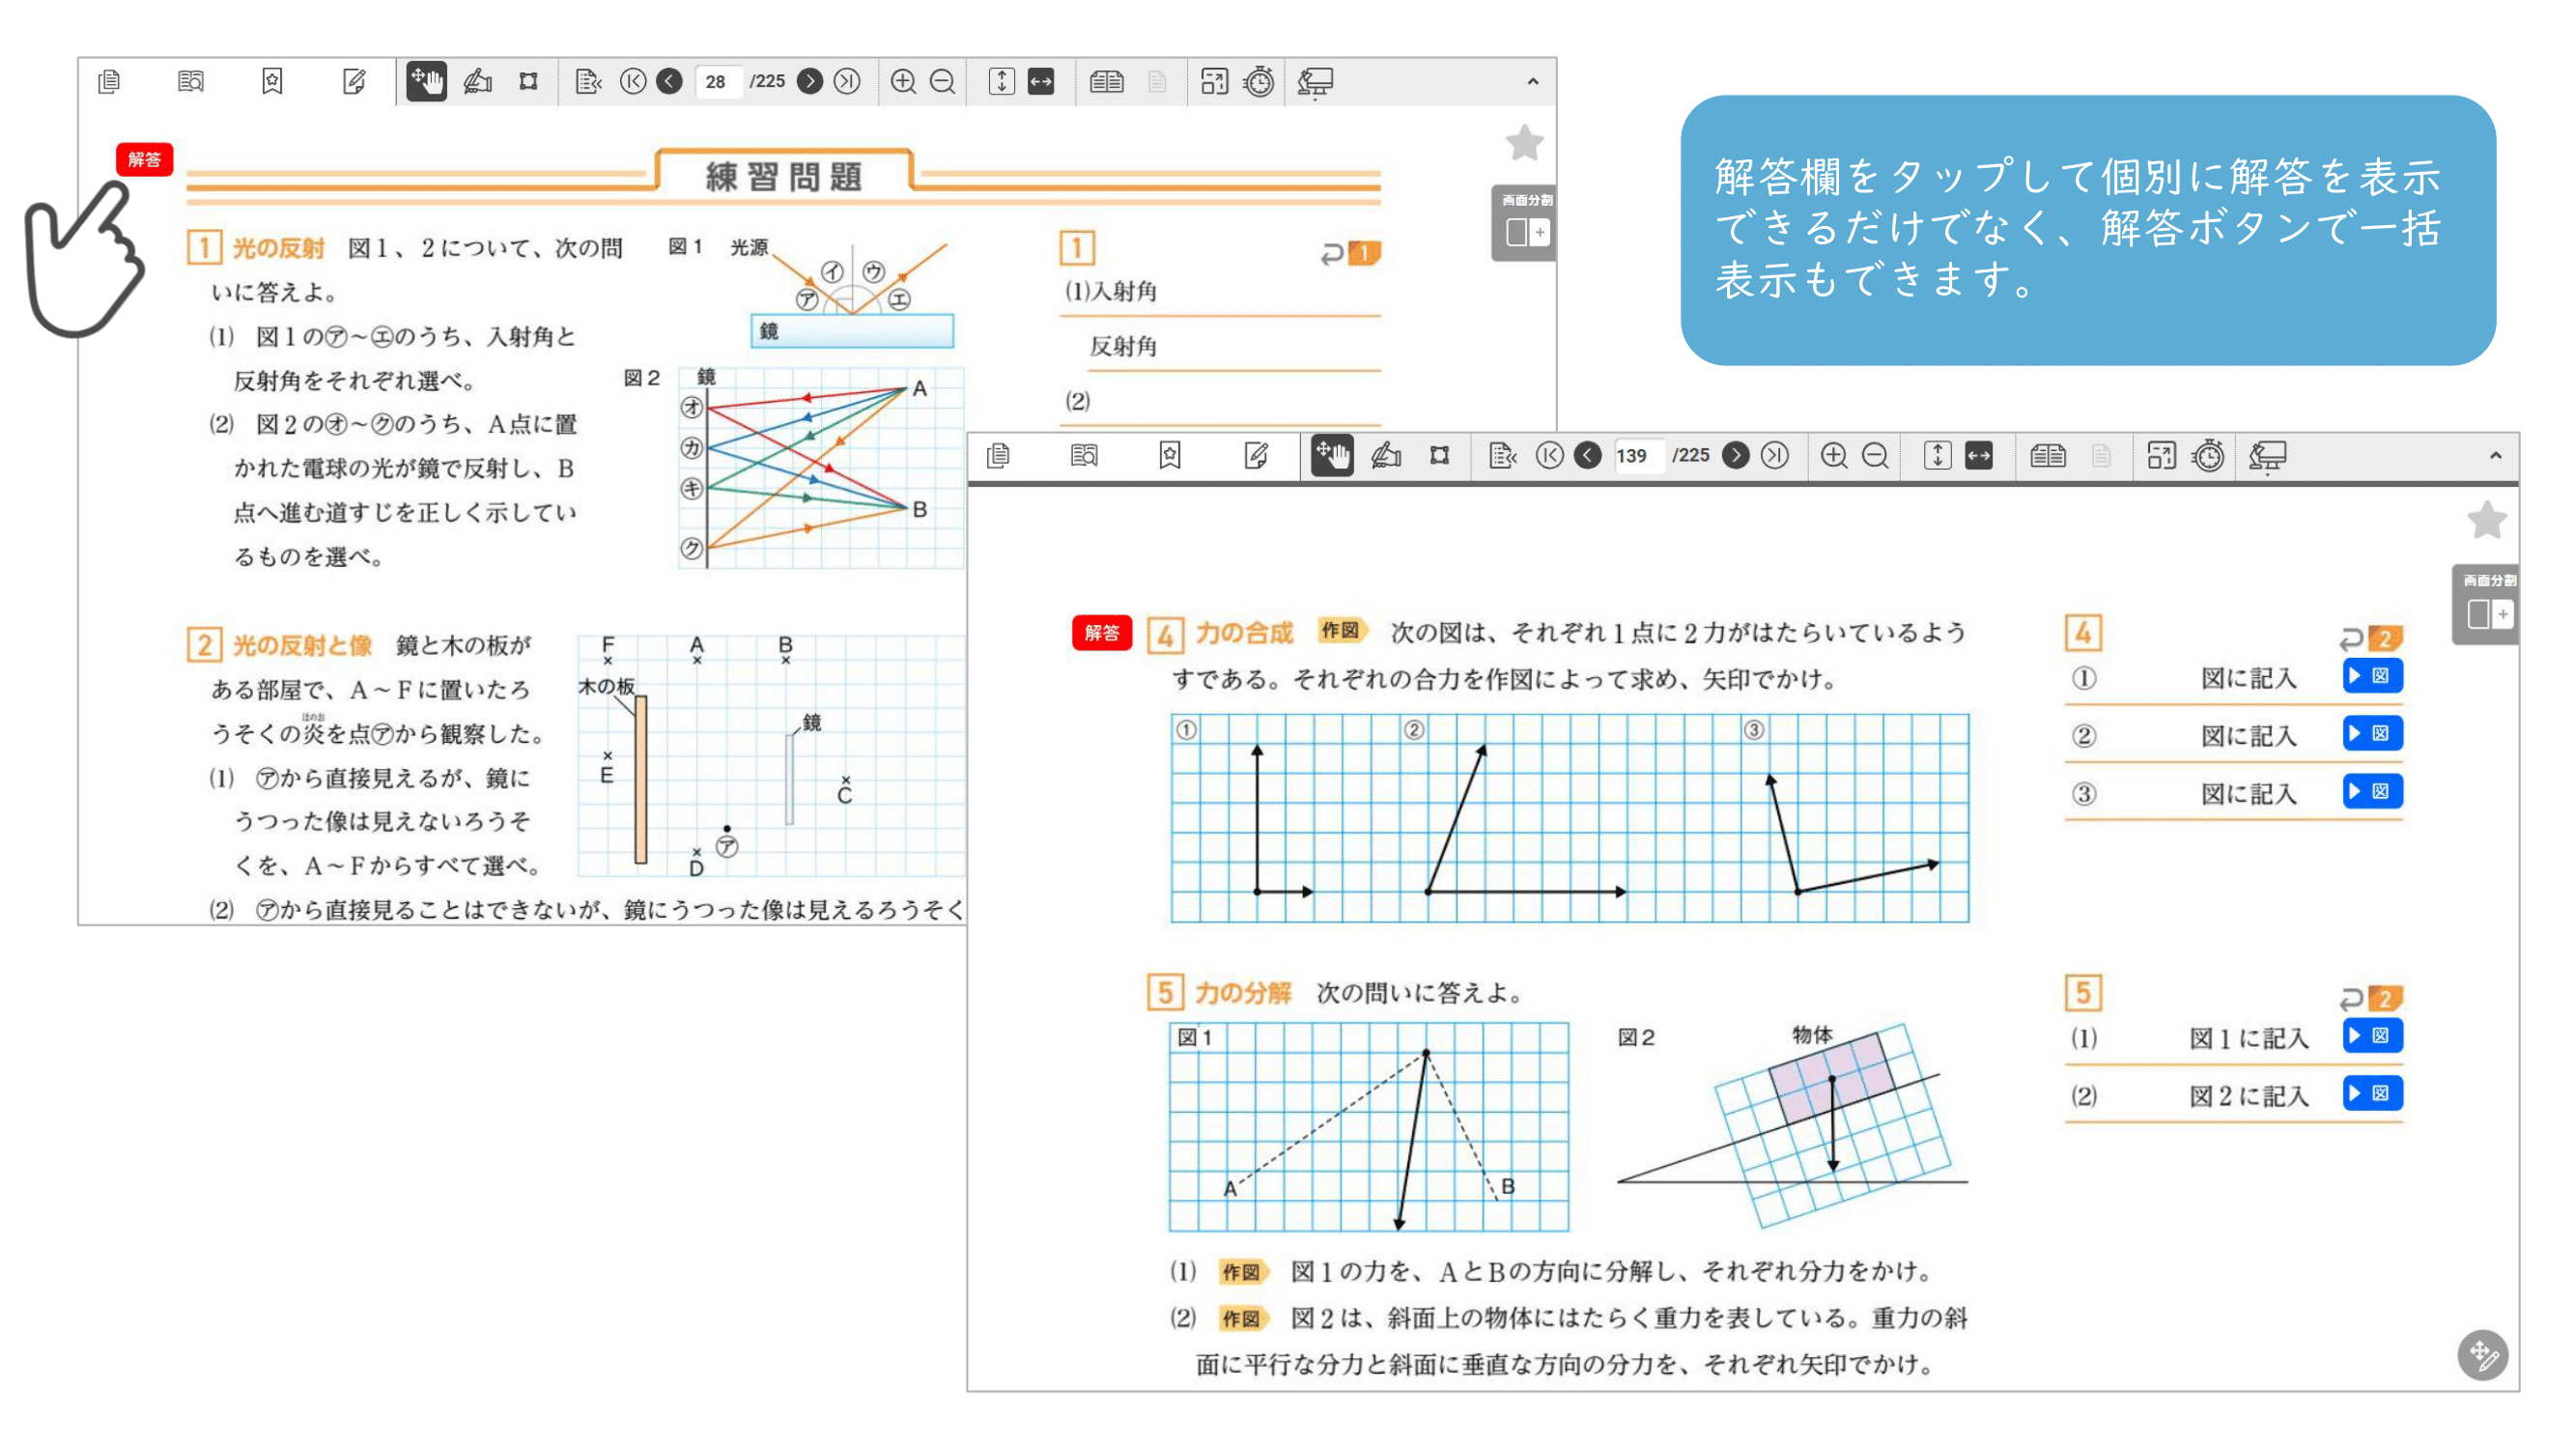Click the two-page spread view icon in page 139 toolbar
This screenshot has height=1449, width=2576.
click(2047, 456)
